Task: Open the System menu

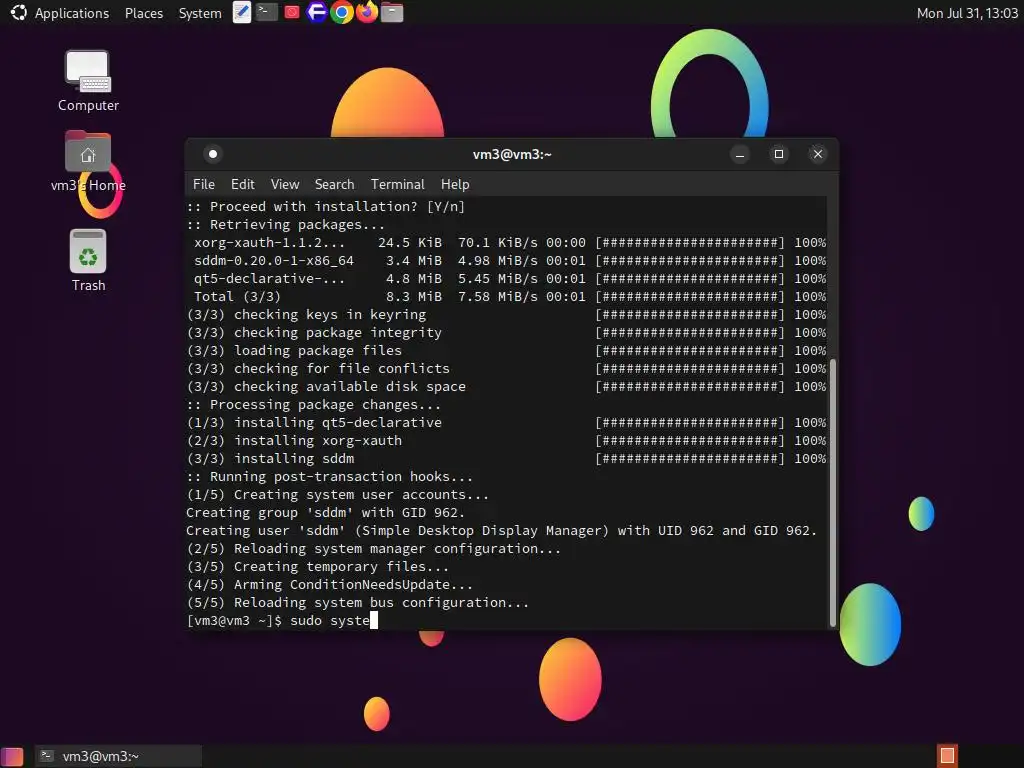Action: (200, 13)
